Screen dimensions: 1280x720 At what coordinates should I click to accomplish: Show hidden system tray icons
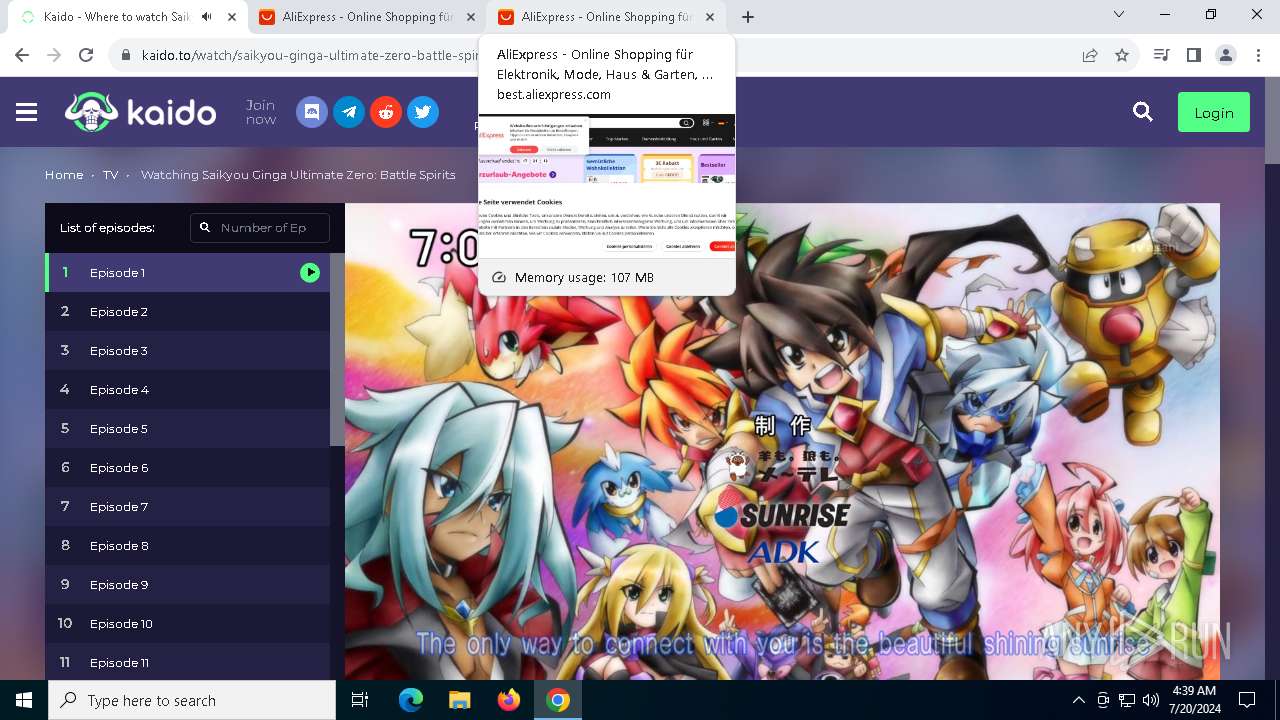(1078, 700)
